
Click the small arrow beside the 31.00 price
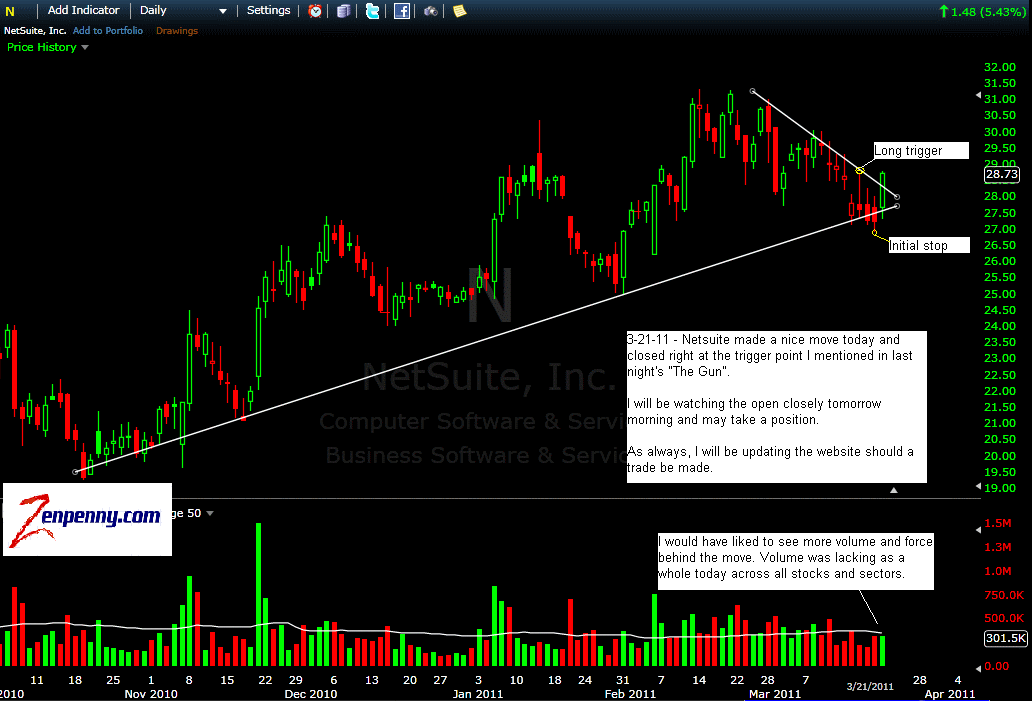(978, 96)
